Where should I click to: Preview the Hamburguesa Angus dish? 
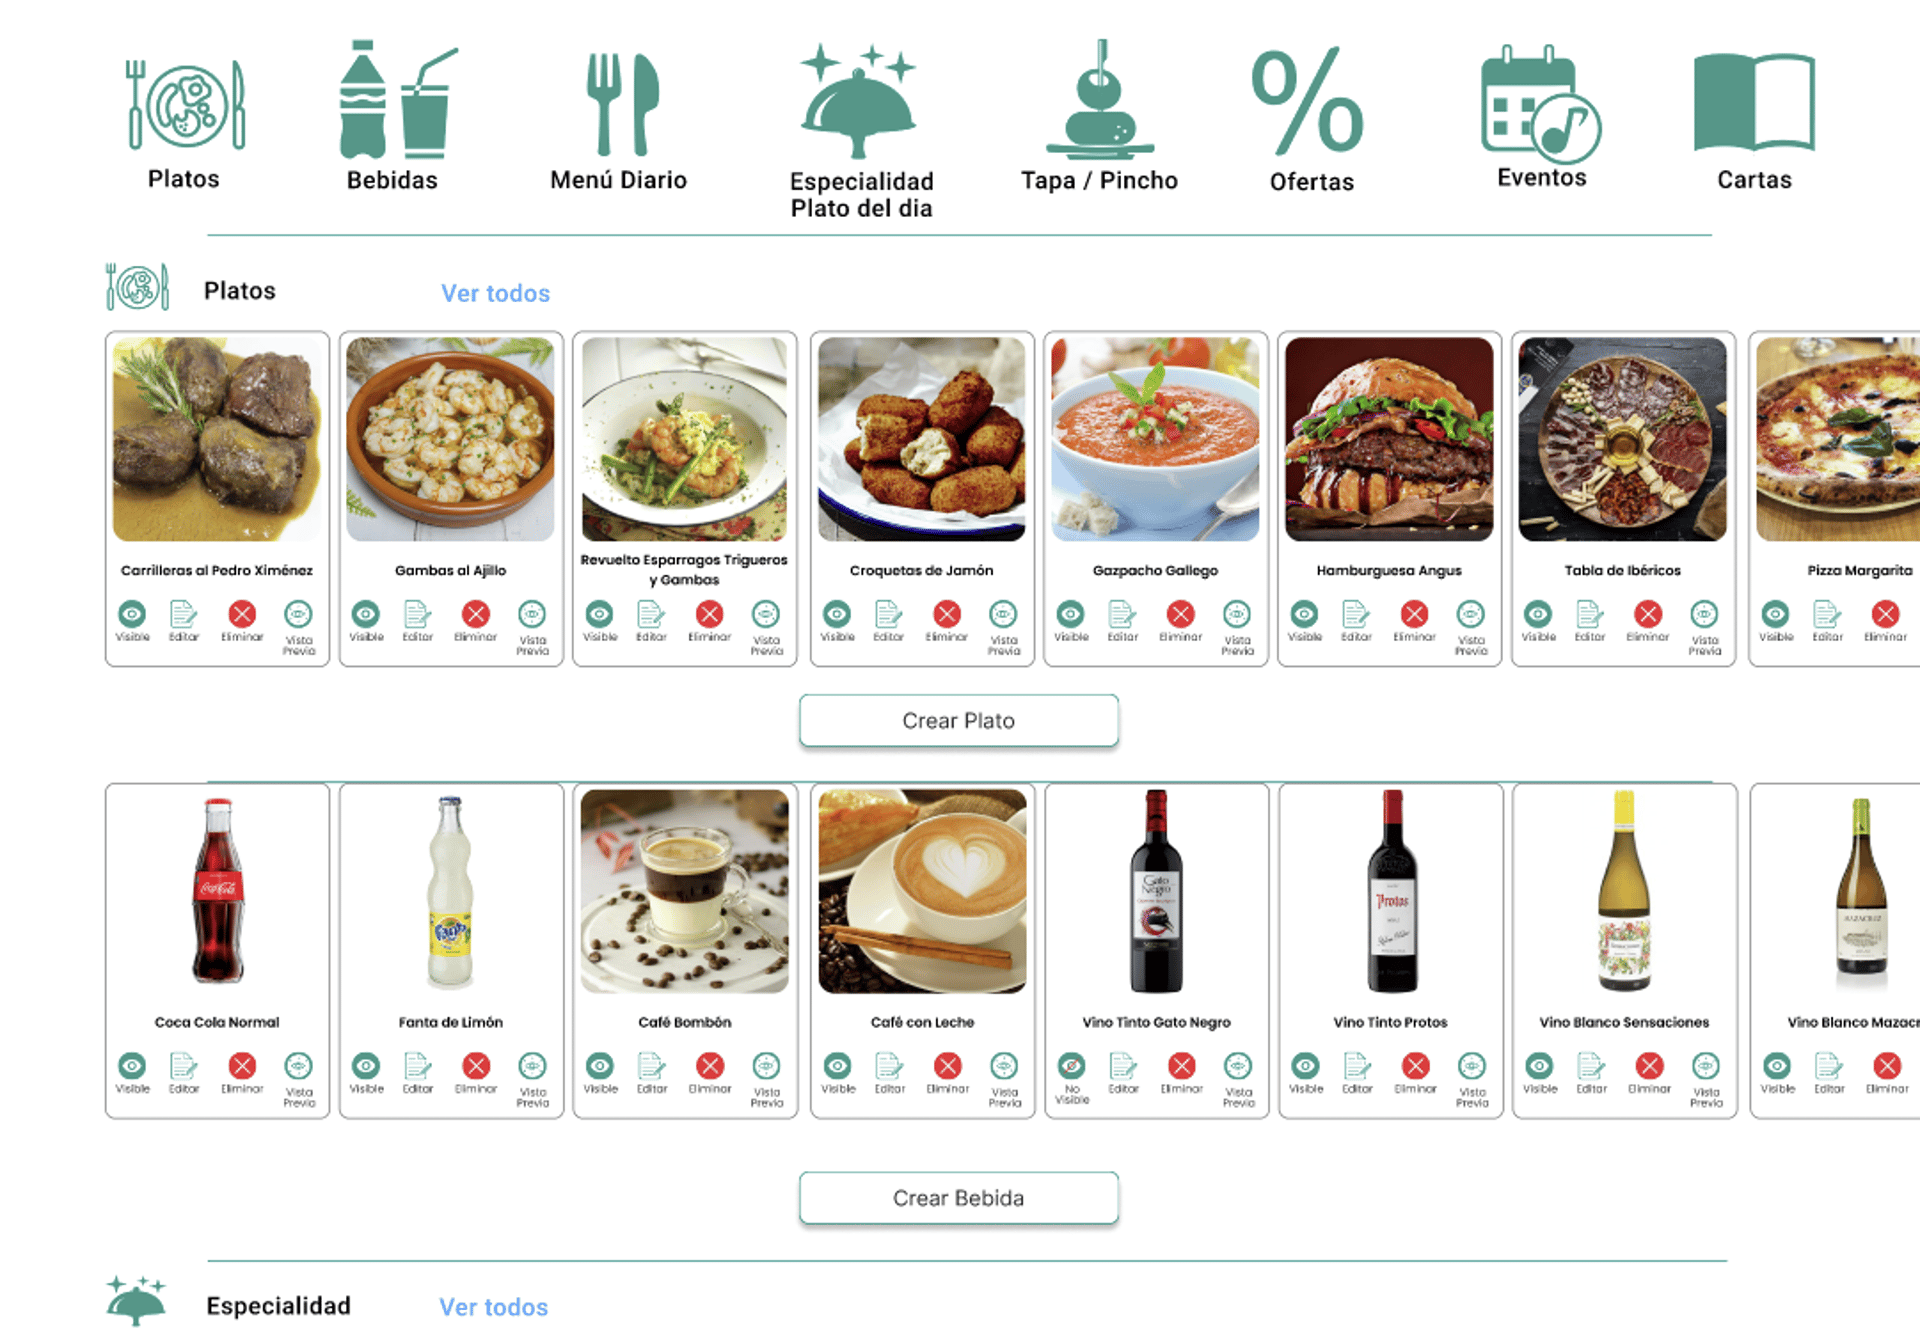[1470, 614]
